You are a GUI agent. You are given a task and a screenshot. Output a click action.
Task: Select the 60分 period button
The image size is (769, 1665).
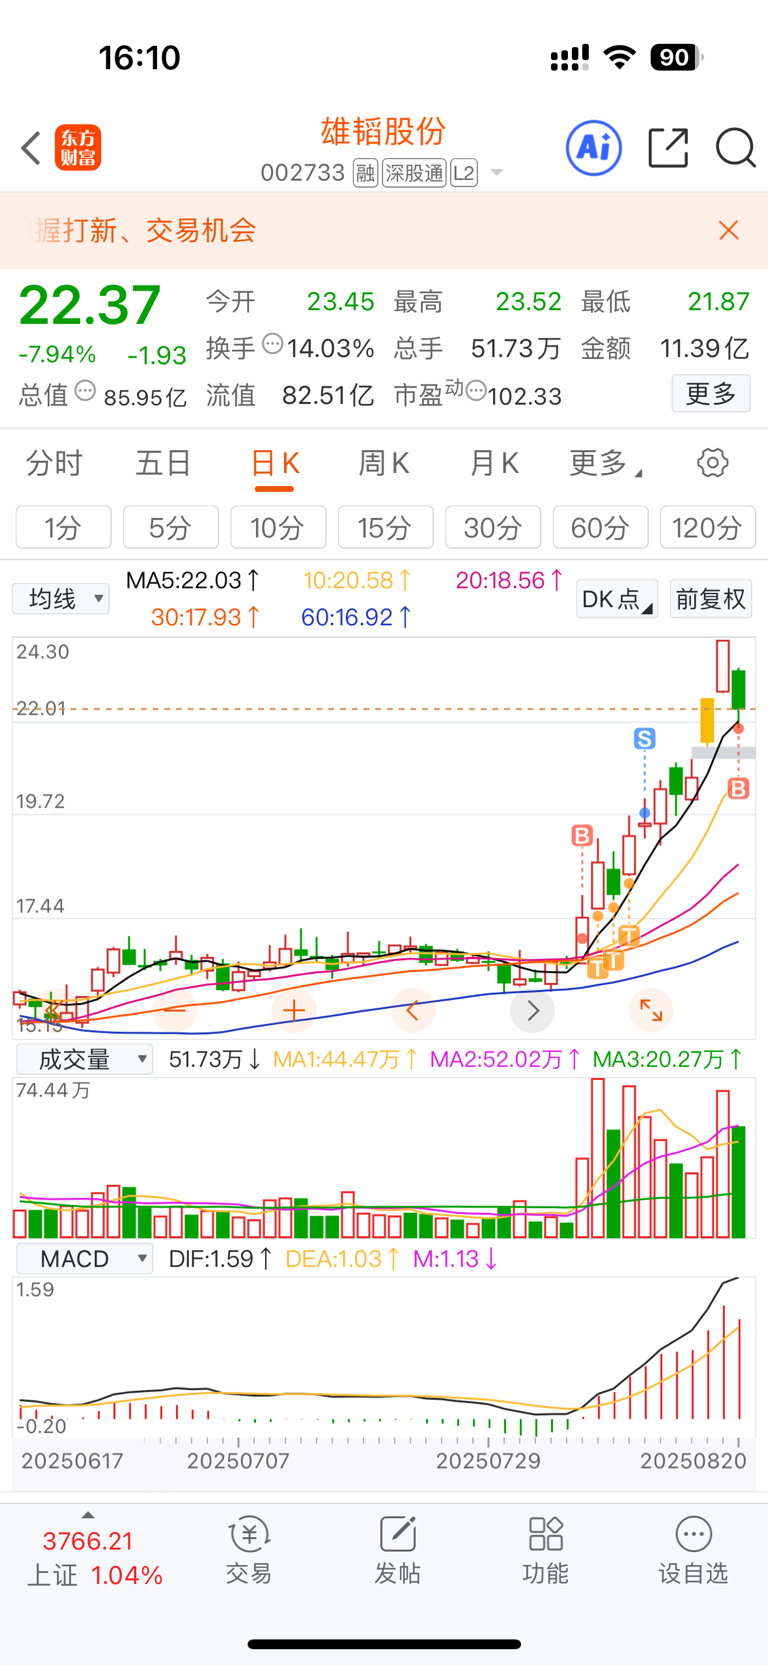(x=600, y=527)
